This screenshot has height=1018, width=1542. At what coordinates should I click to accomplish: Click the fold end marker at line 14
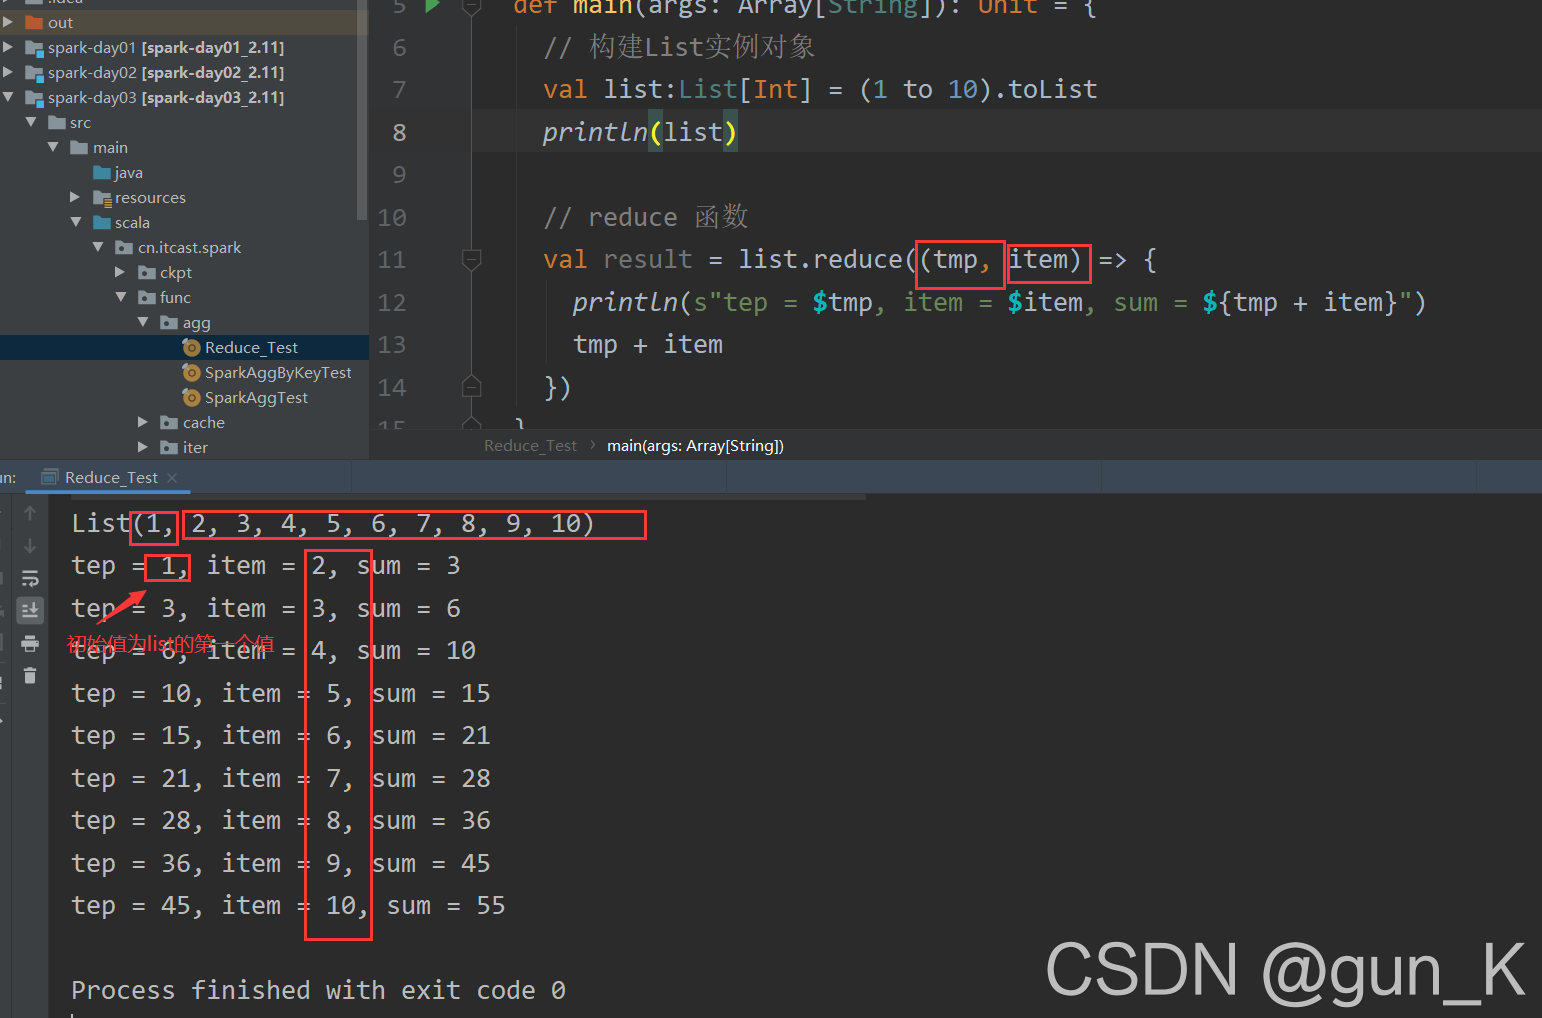coord(472,386)
